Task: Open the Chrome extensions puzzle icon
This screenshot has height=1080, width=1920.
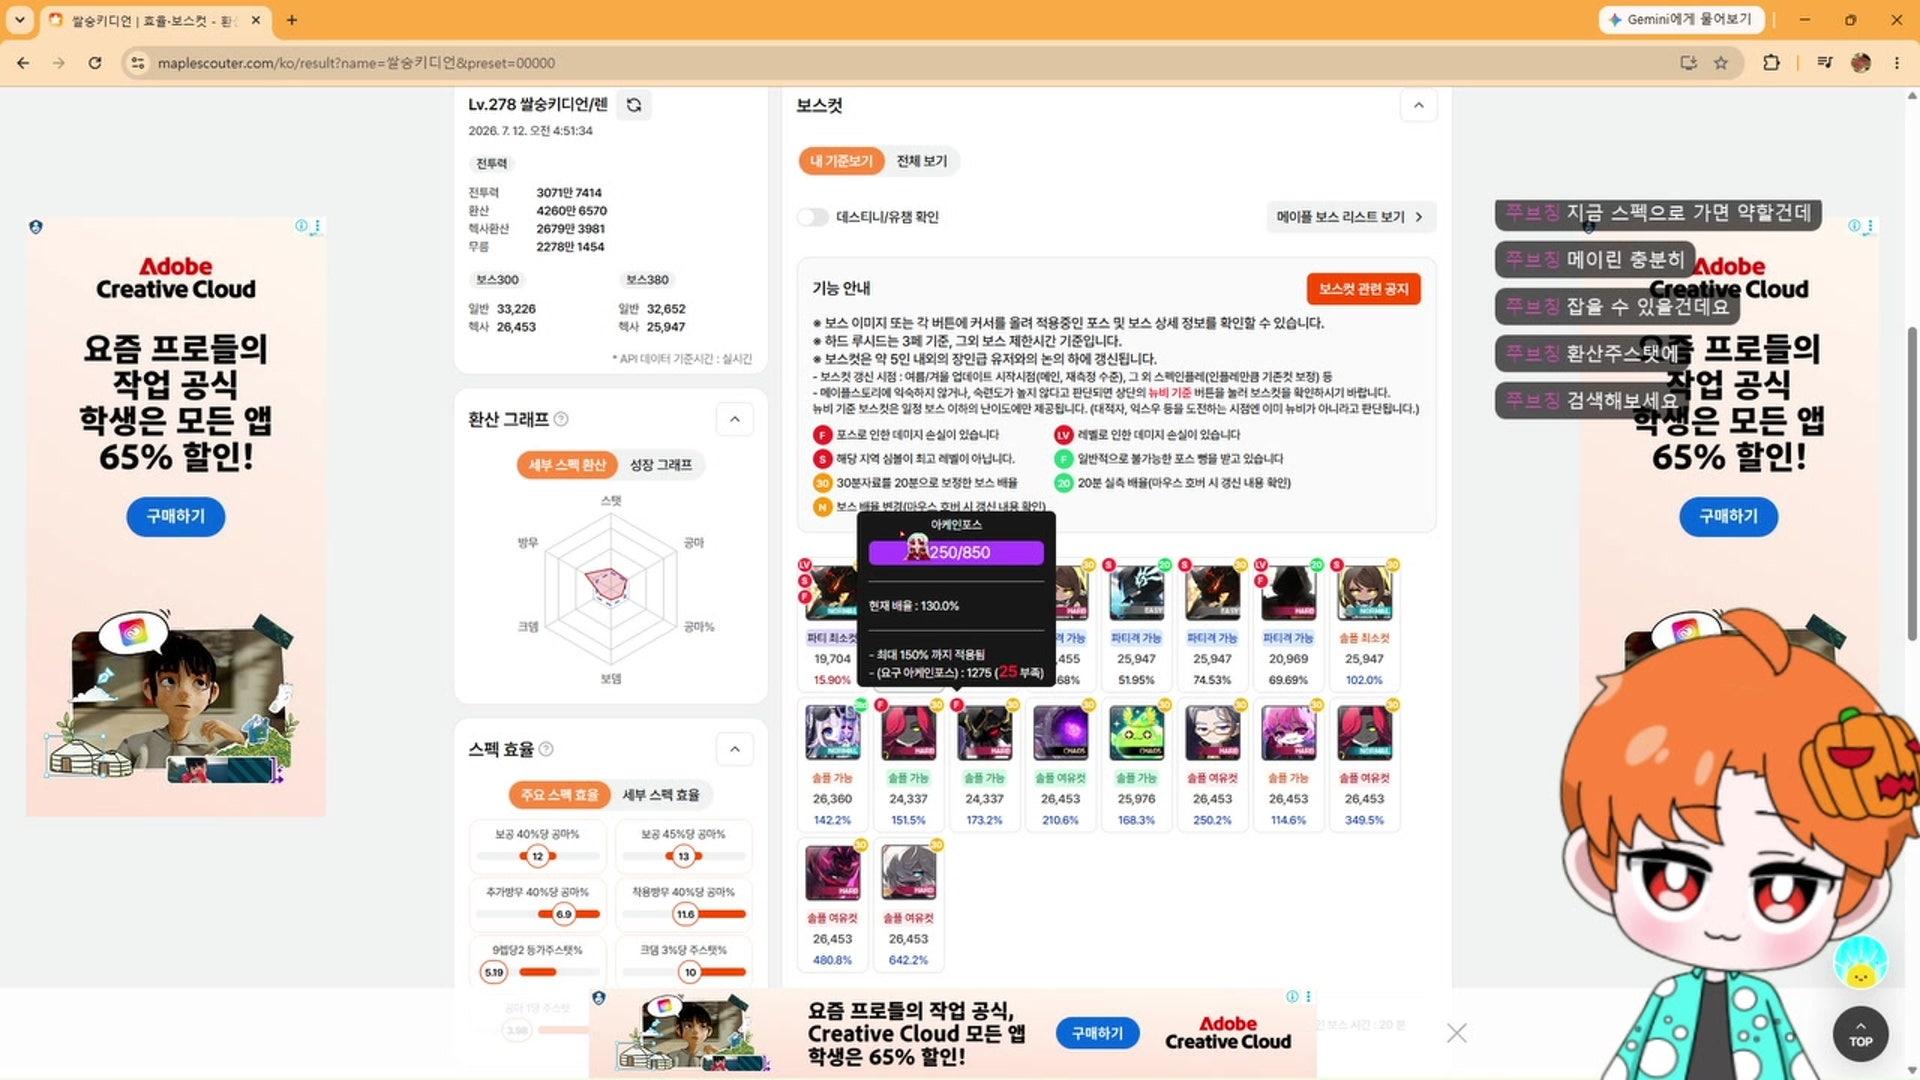Action: coord(1771,63)
